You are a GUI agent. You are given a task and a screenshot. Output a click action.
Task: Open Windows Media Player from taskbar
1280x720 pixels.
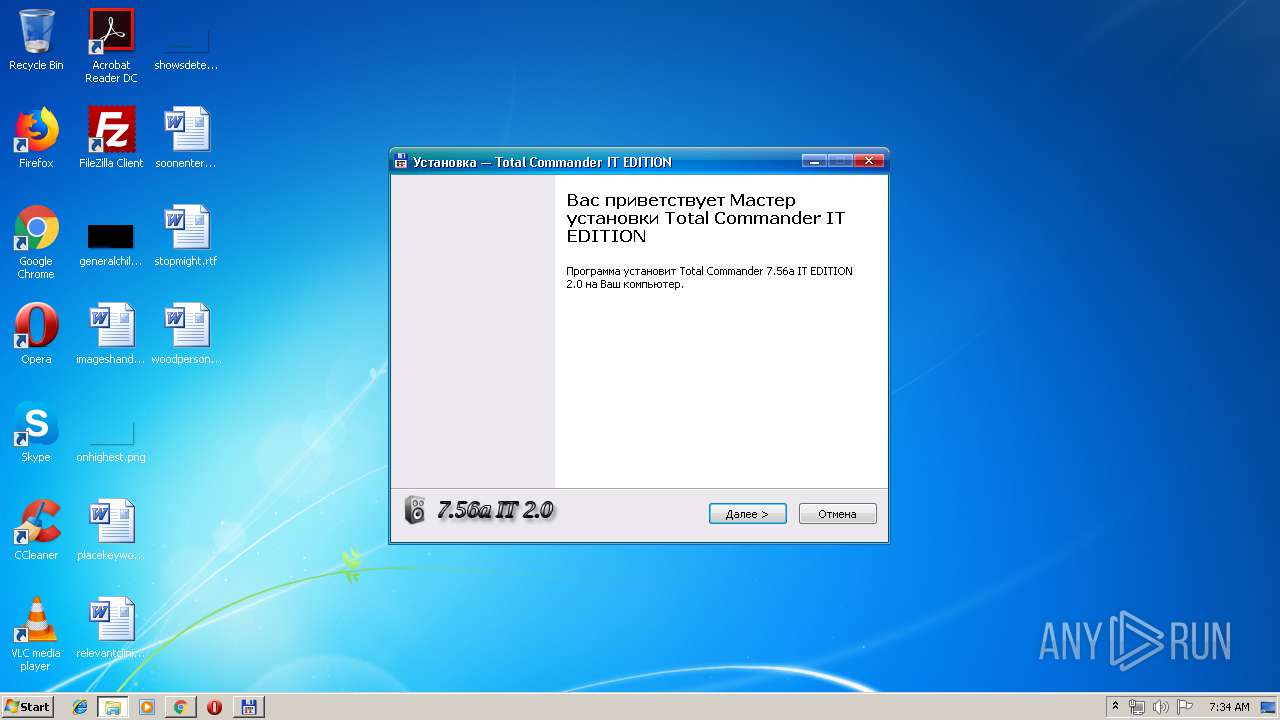(x=147, y=707)
